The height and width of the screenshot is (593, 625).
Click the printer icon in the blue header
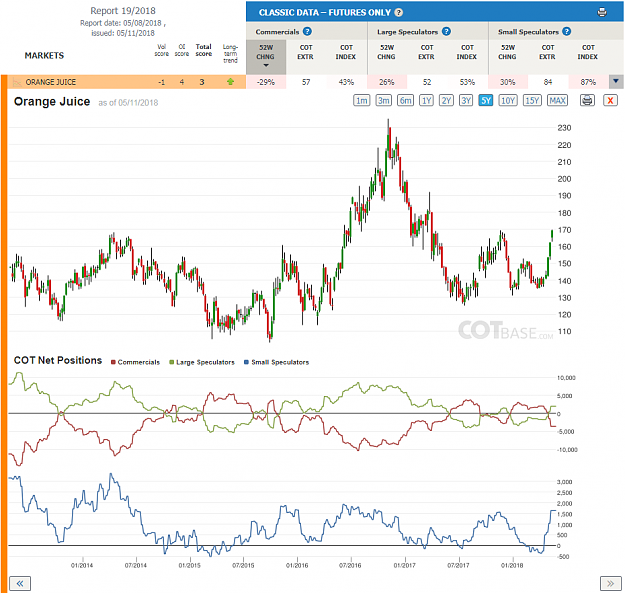pyautogui.click(x=602, y=12)
